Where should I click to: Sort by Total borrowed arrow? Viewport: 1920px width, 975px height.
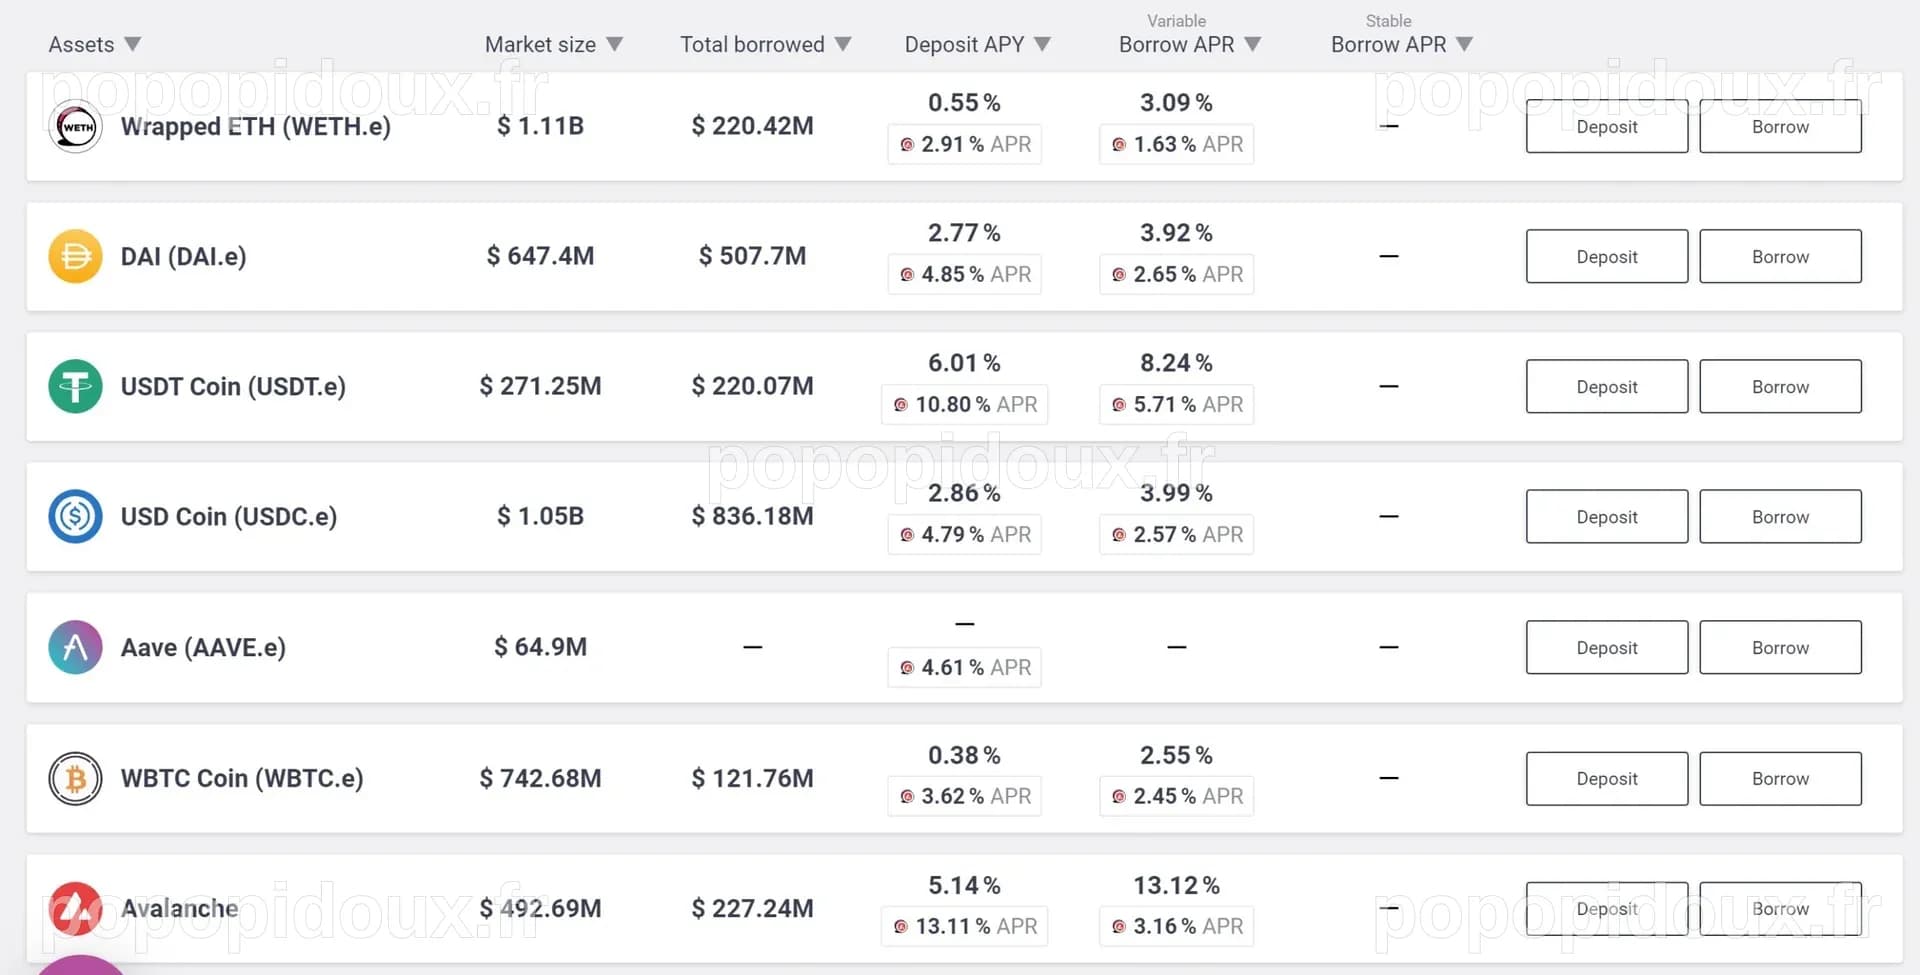tap(843, 44)
